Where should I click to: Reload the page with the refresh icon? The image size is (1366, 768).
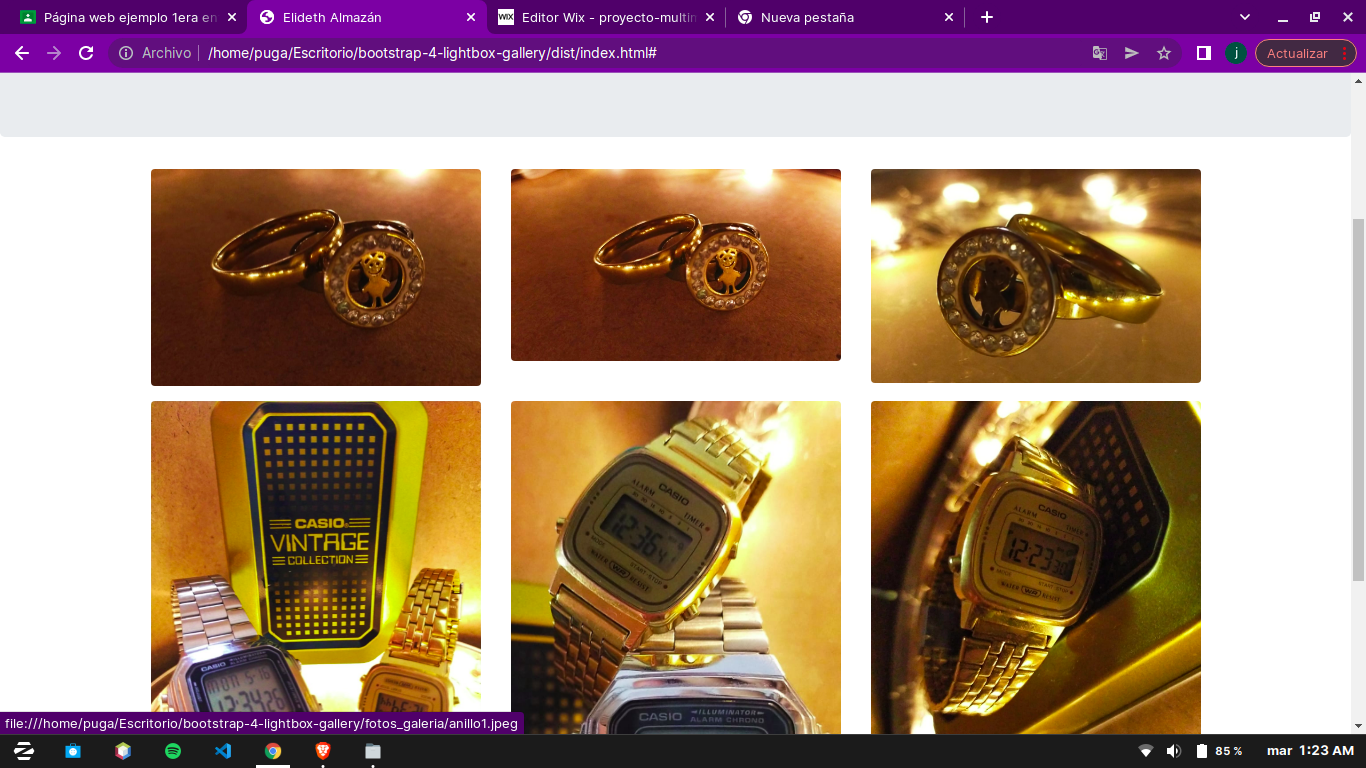coord(86,53)
